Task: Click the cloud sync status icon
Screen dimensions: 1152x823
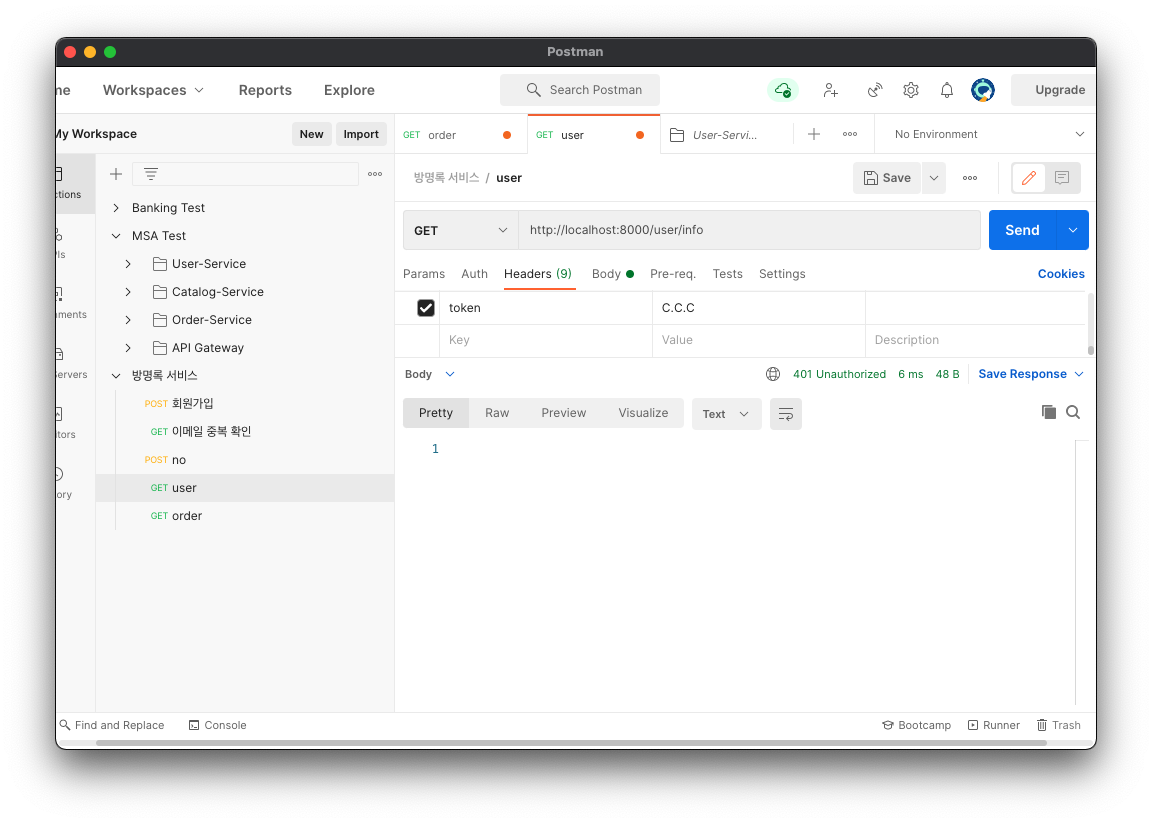Action: pos(783,90)
